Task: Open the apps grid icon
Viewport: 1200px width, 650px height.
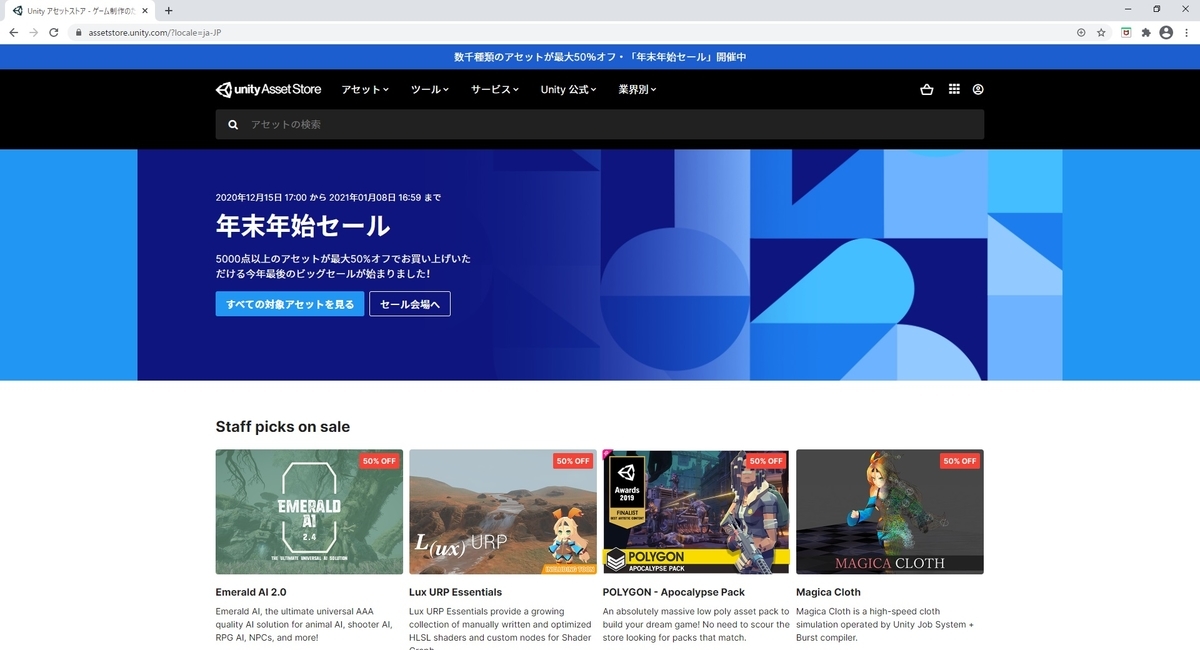Action: (x=954, y=89)
